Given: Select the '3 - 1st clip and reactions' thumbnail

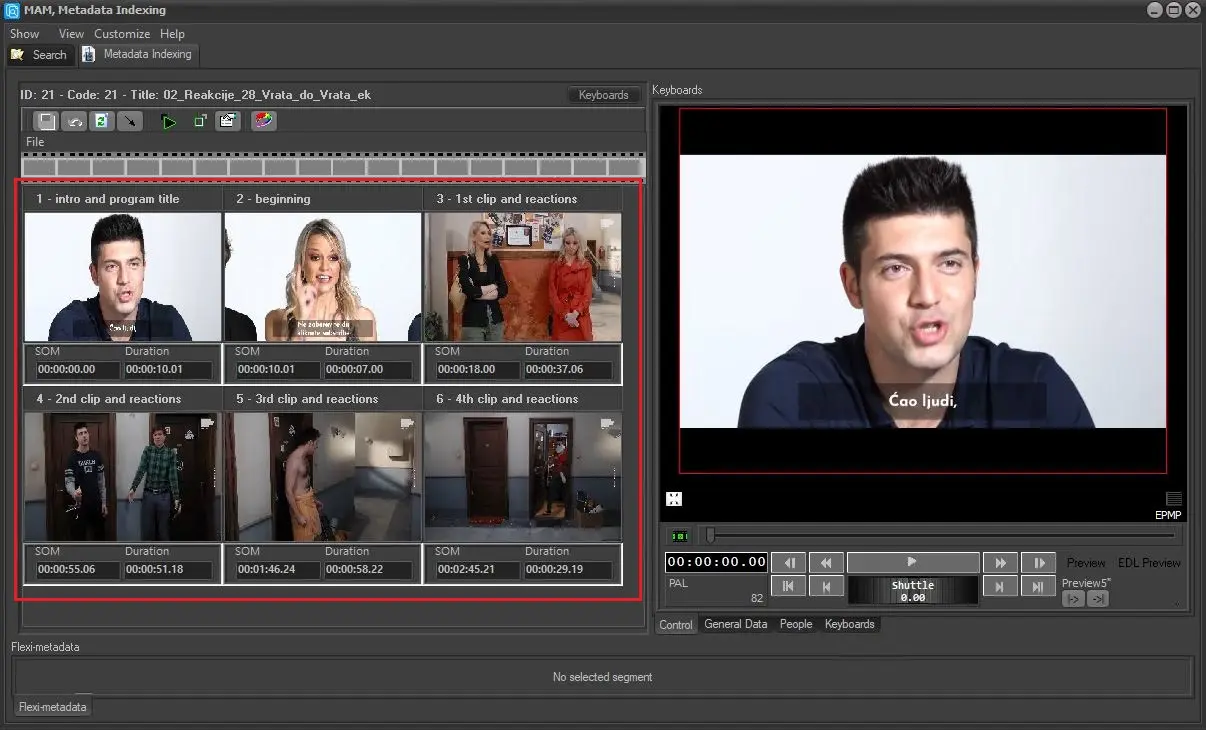Looking at the screenshot, I should [x=523, y=277].
